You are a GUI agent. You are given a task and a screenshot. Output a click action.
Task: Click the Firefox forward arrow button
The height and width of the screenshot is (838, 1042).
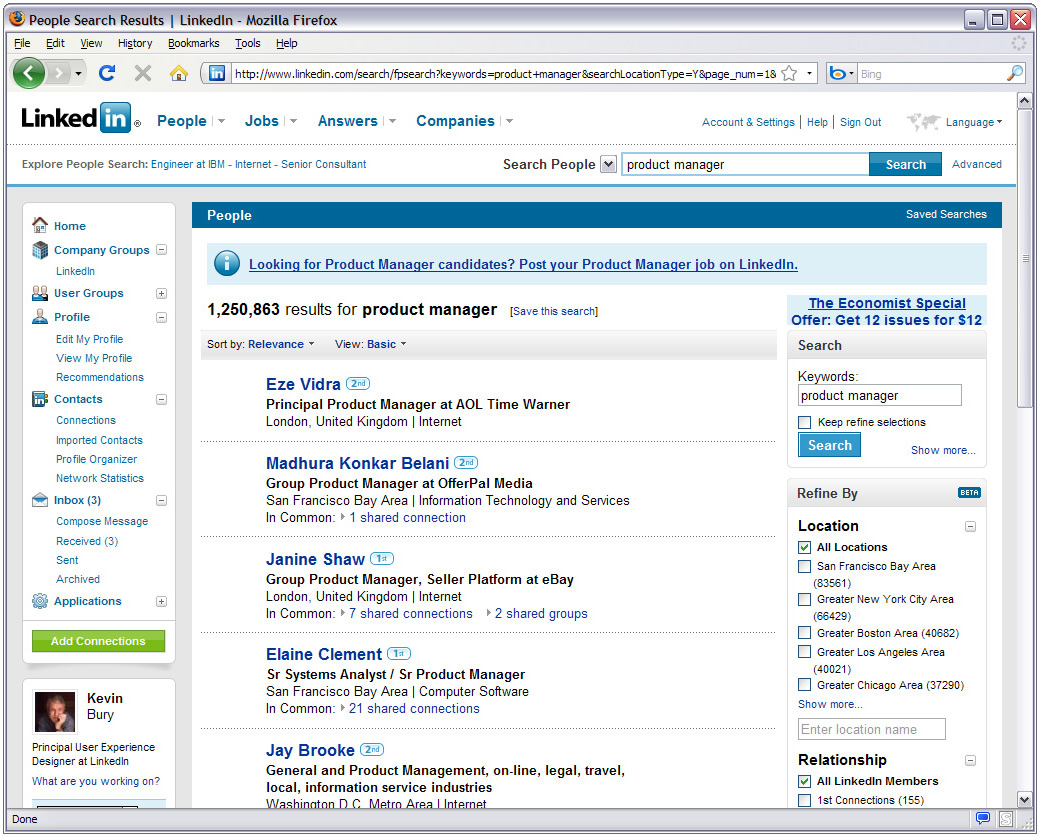[58, 73]
